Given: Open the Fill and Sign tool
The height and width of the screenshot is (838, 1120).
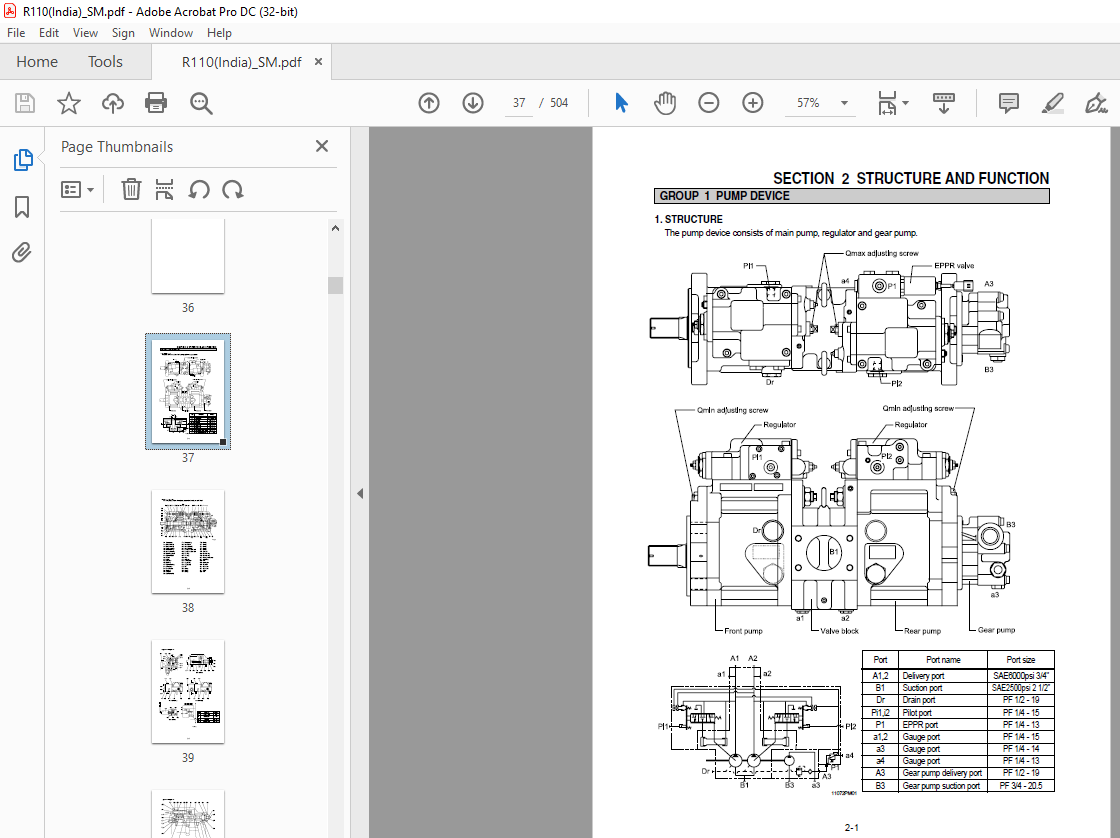Looking at the screenshot, I should [1096, 103].
